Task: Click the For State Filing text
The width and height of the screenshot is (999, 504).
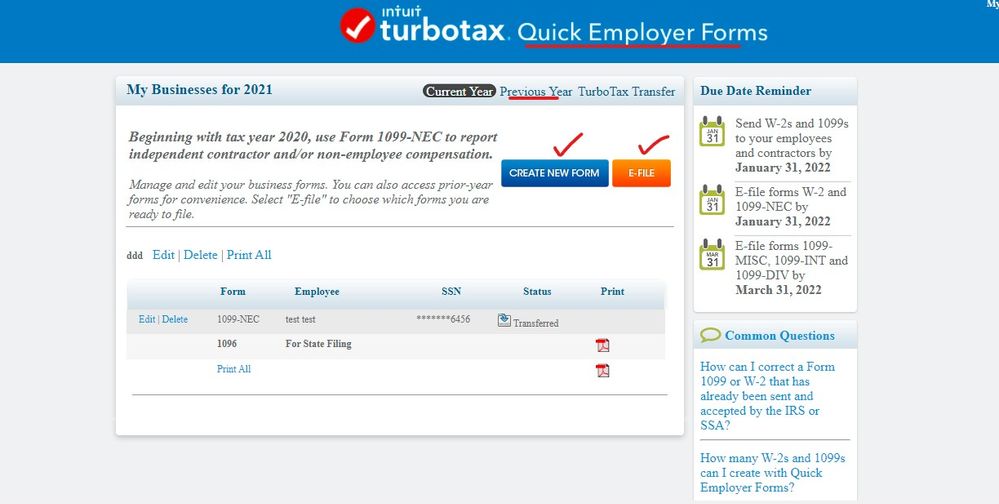Action: click(x=319, y=343)
